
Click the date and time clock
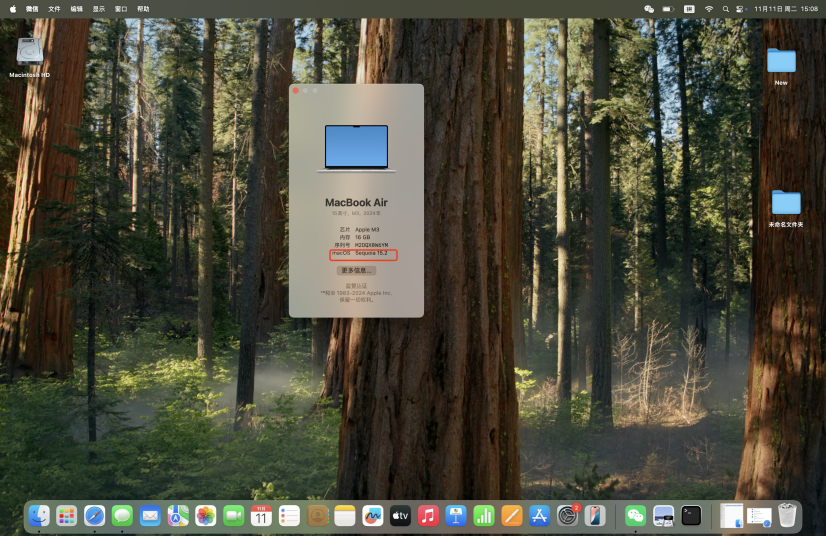tap(786, 9)
